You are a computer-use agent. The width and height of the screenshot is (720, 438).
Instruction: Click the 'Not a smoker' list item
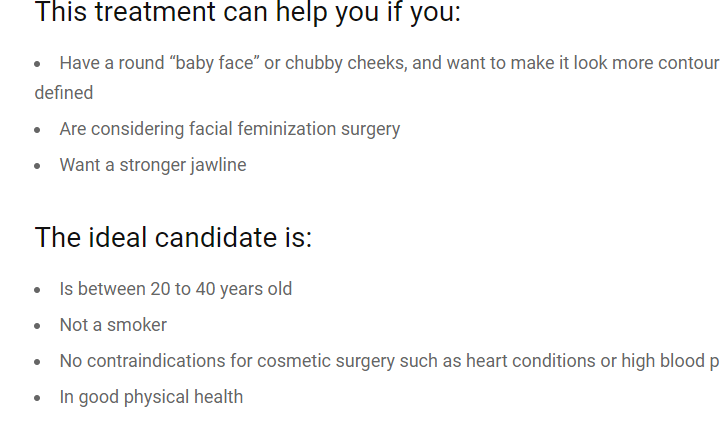113,325
